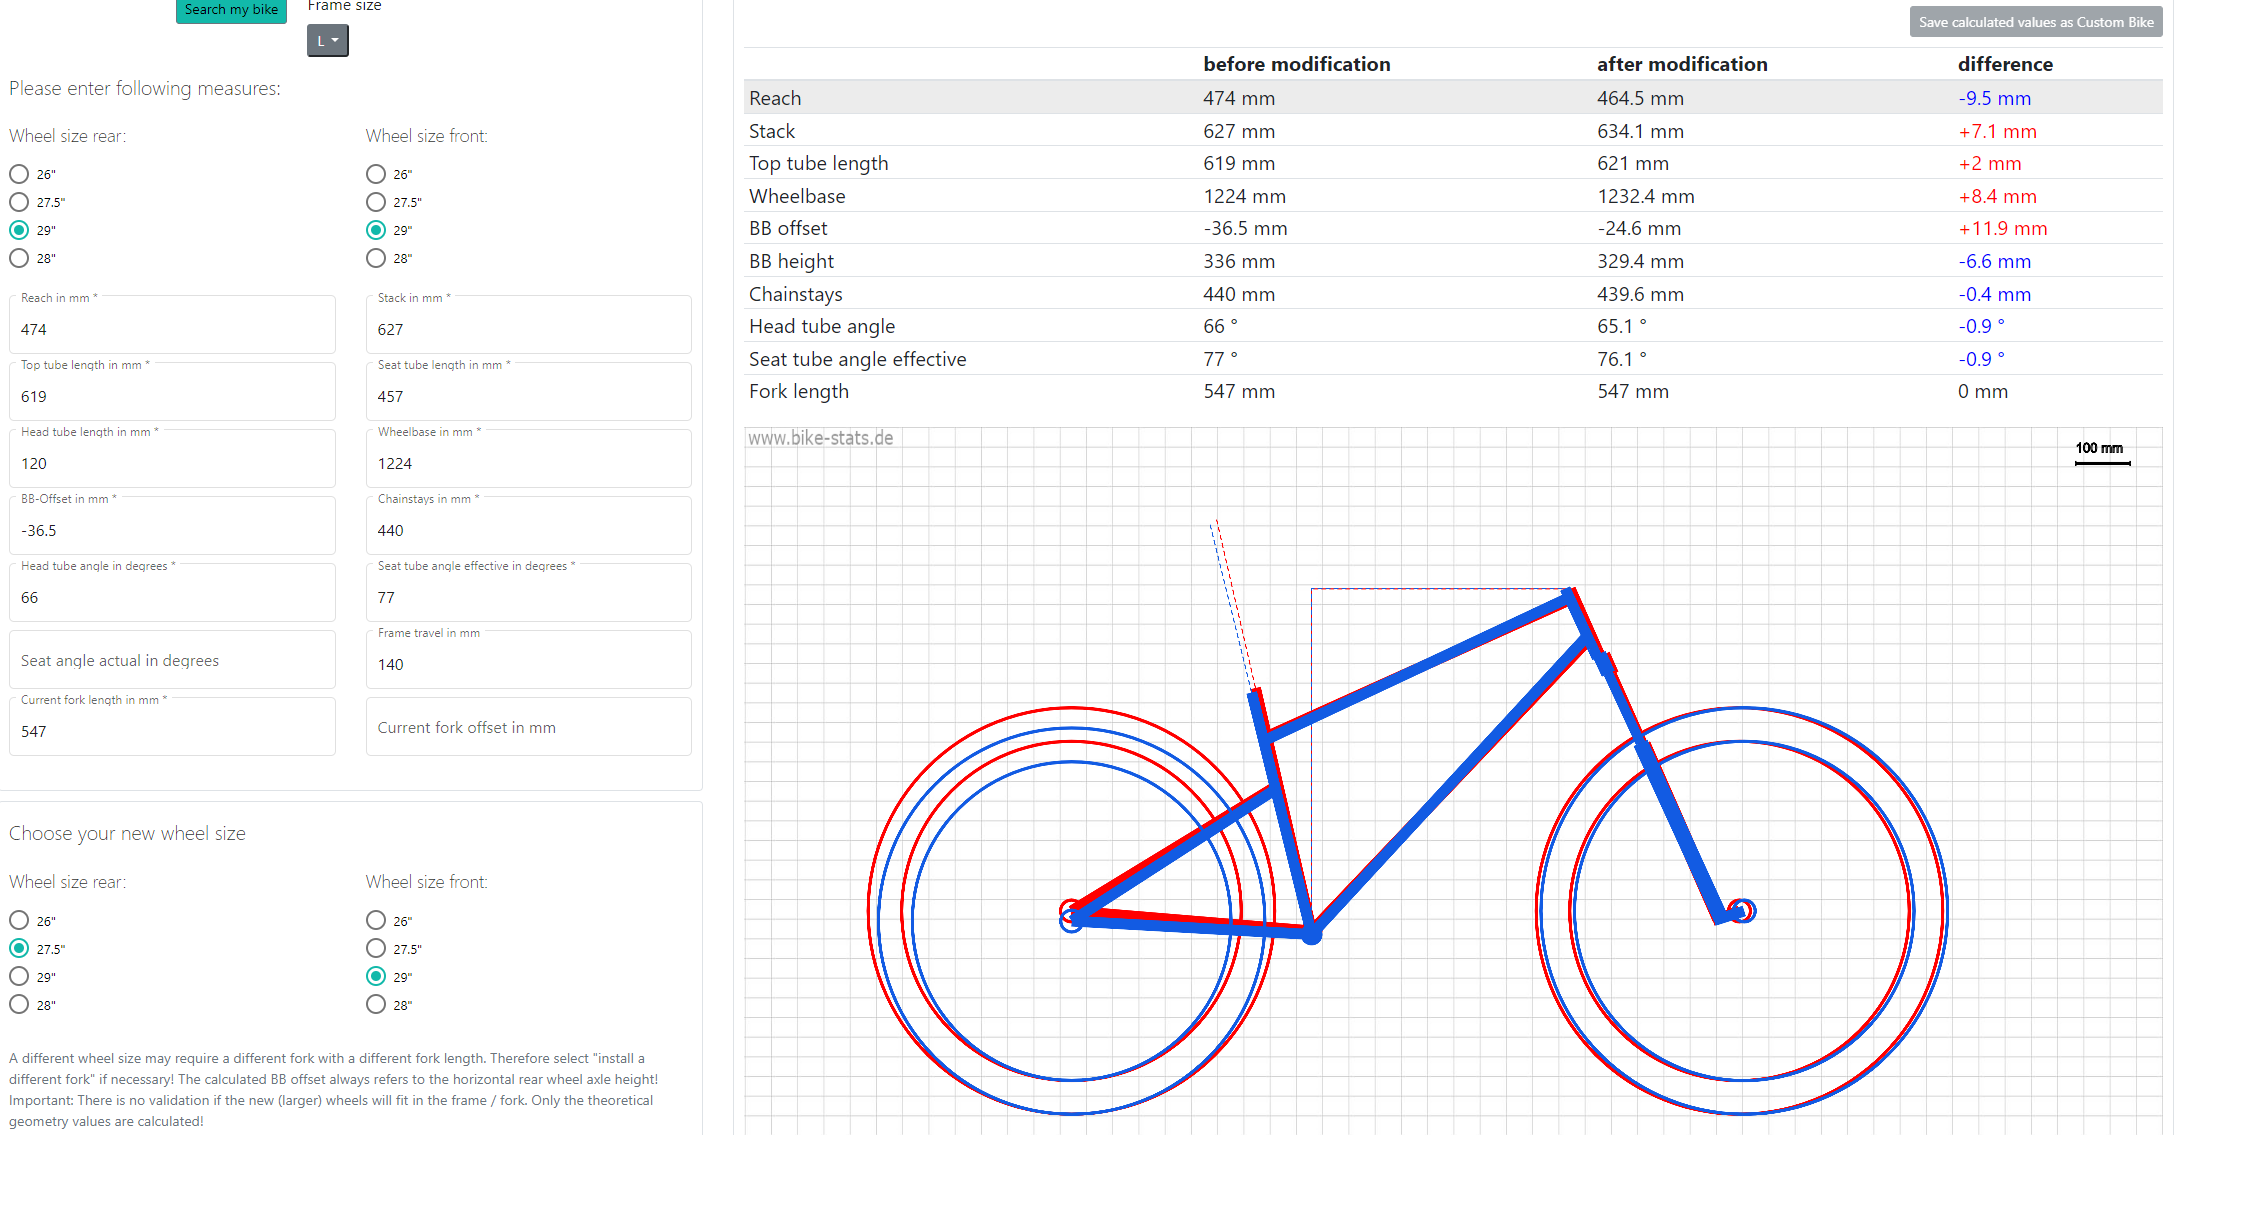The height and width of the screenshot is (1227, 2251).
Task: Click the Current fork offset field
Action: pos(529,727)
